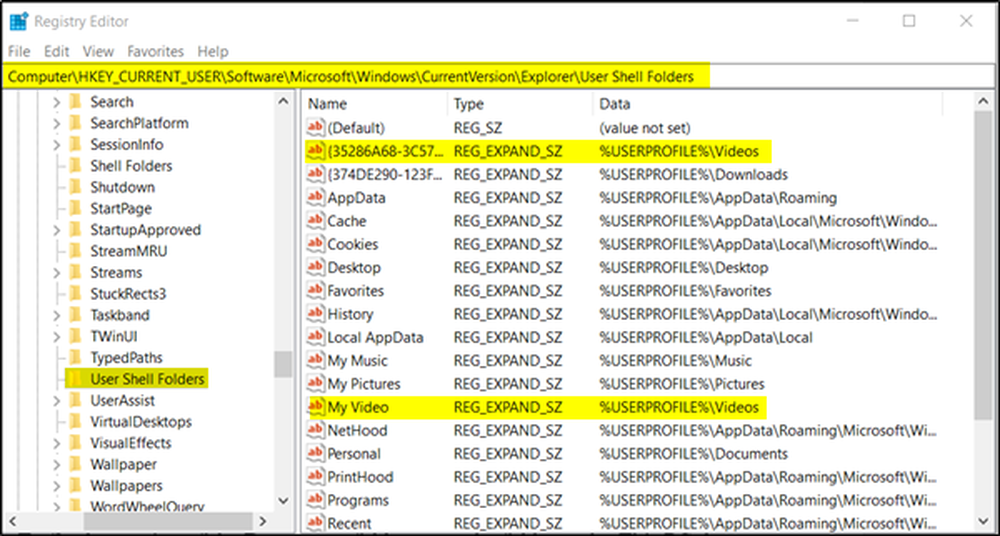1000x536 pixels.
Task: Click the Data column header
Action: (614, 104)
